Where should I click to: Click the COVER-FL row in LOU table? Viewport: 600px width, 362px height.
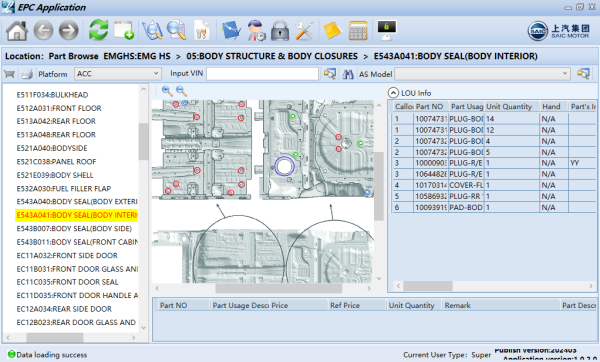coord(494,185)
